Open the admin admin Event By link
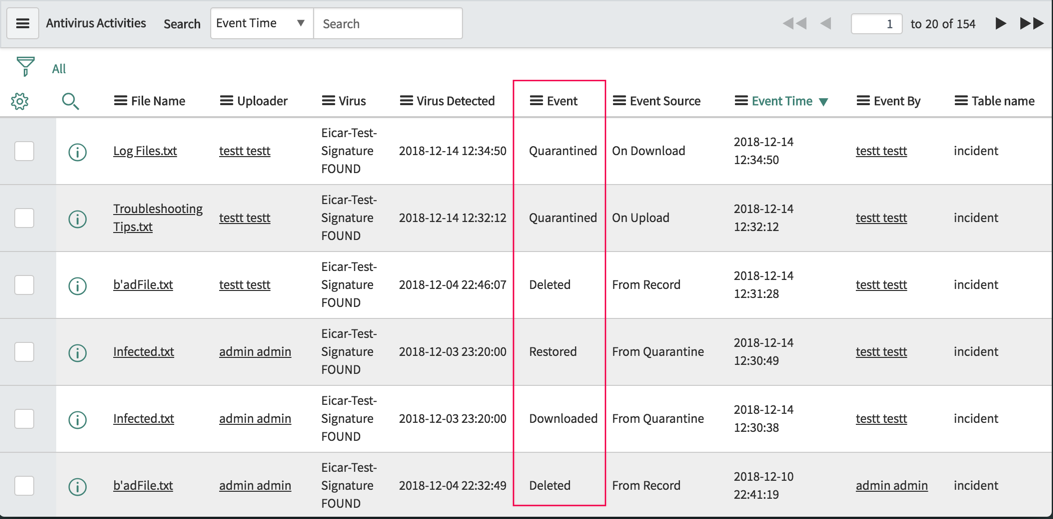Viewport: 1053px width, 519px height. pyautogui.click(x=891, y=485)
